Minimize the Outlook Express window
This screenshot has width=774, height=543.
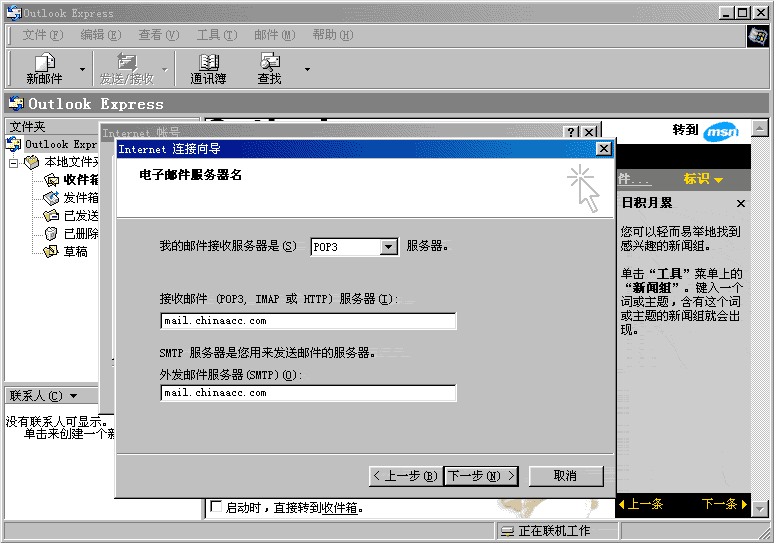pyautogui.click(x=726, y=13)
